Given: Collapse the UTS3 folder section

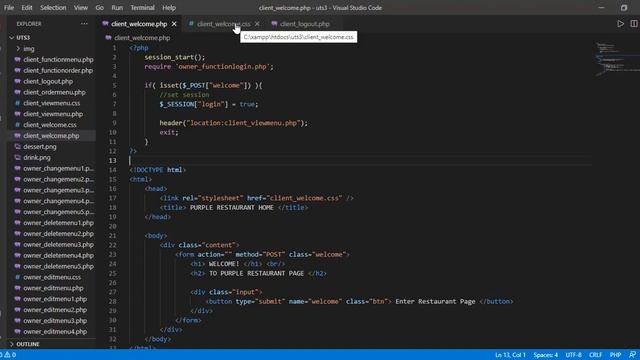Looking at the screenshot, I should tap(23, 38).
